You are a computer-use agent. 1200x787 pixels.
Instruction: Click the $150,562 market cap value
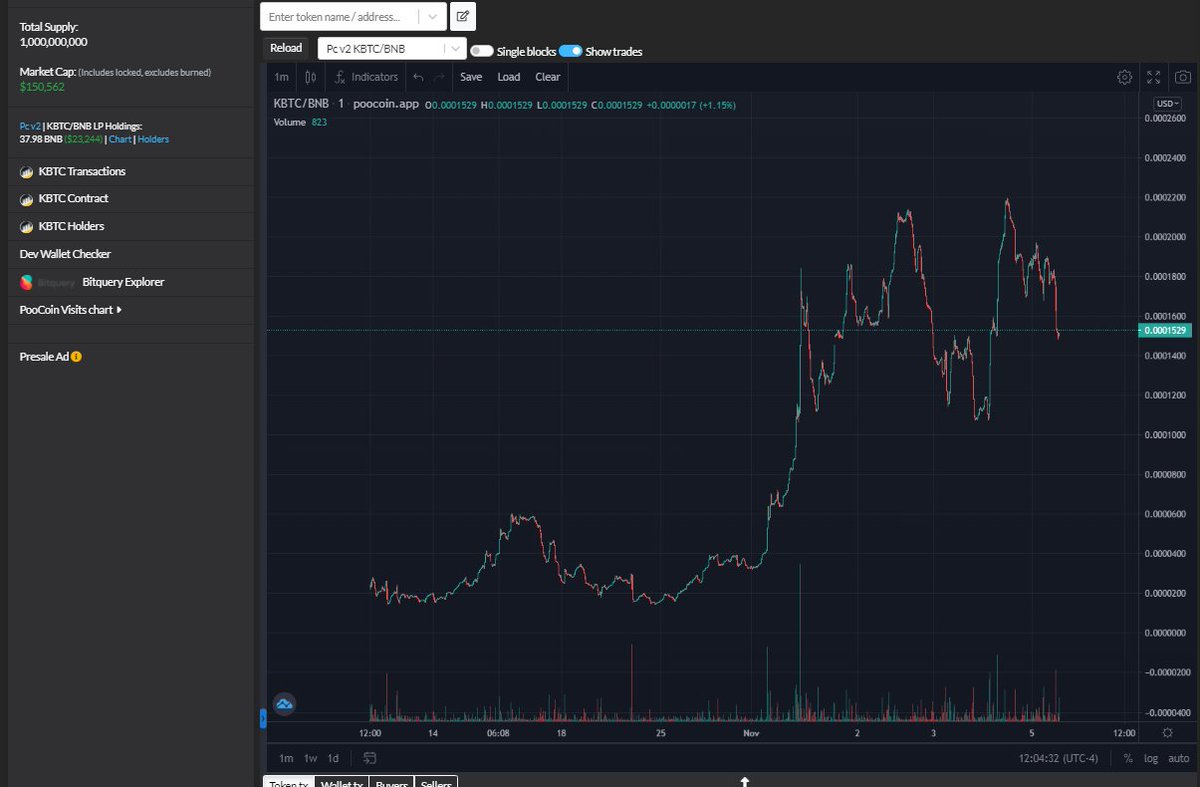[42, 87]
